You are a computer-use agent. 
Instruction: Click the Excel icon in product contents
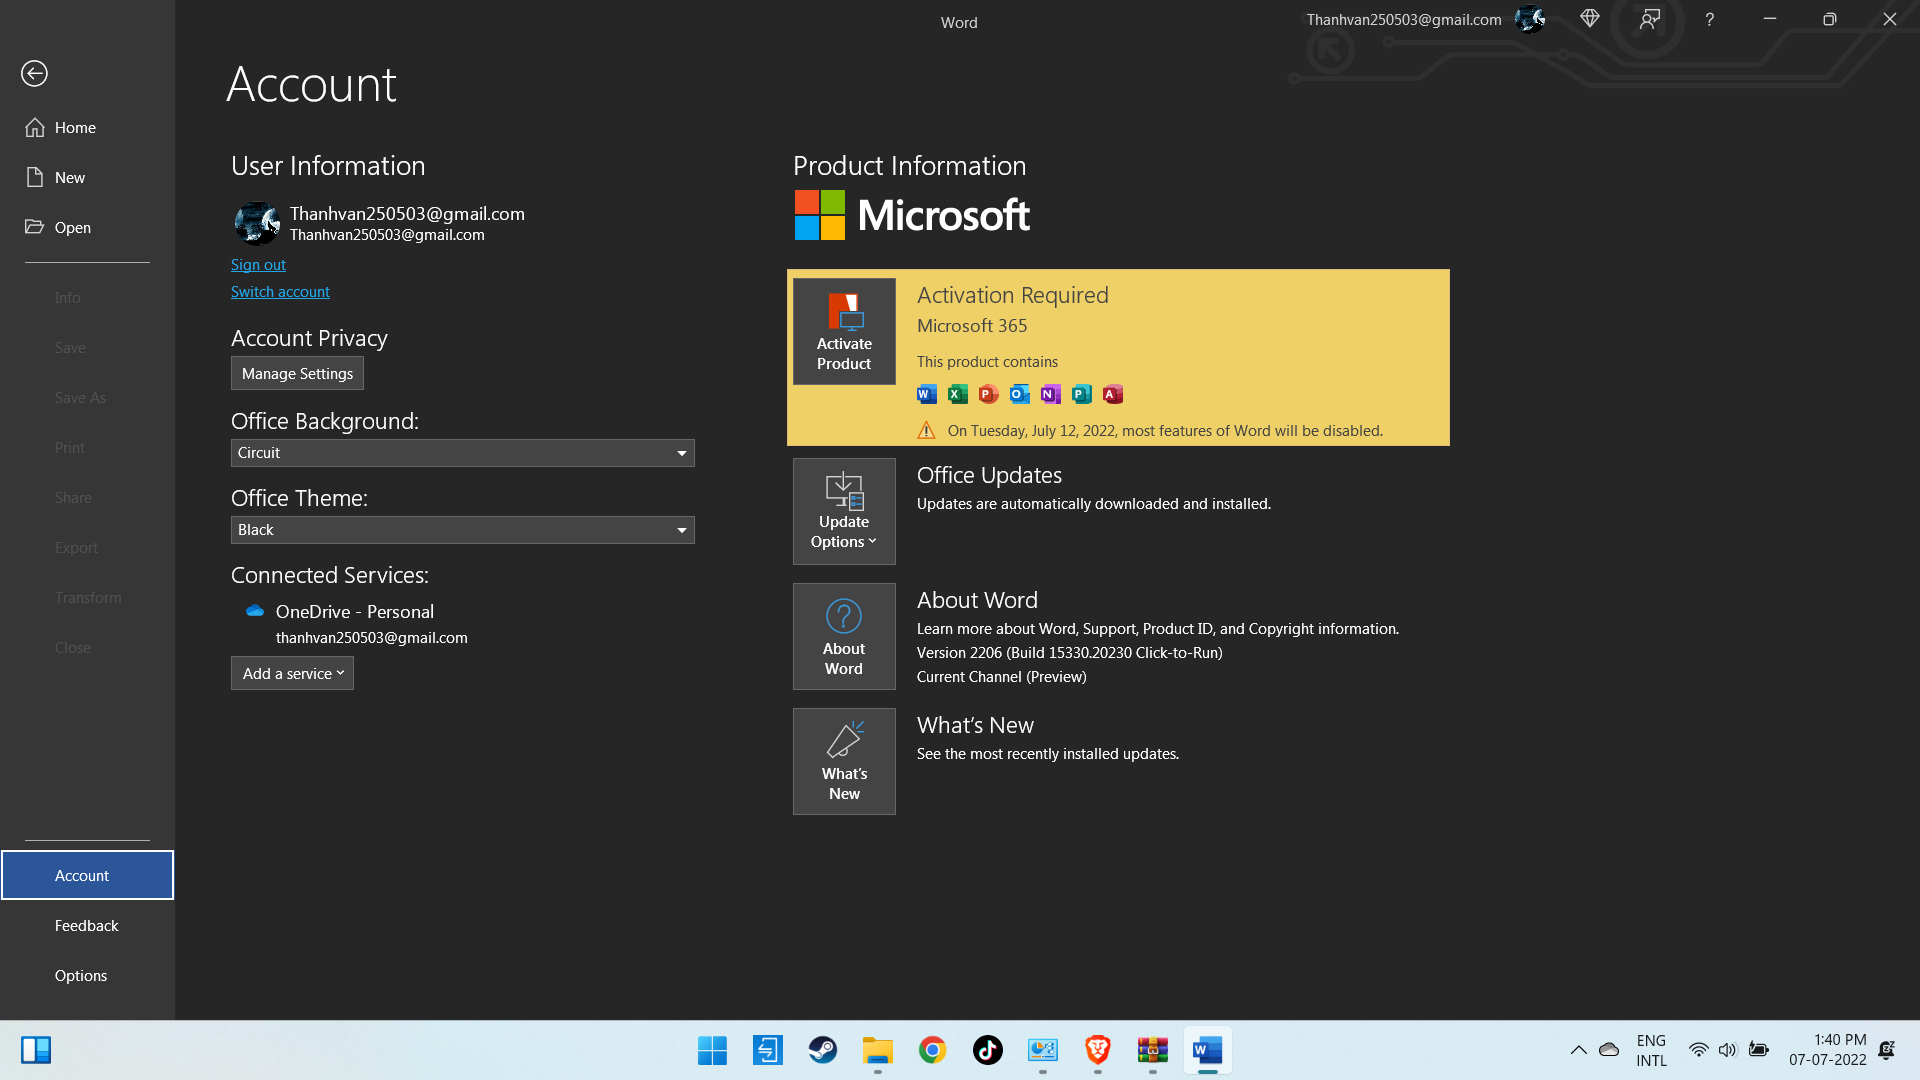coord(958,394)
